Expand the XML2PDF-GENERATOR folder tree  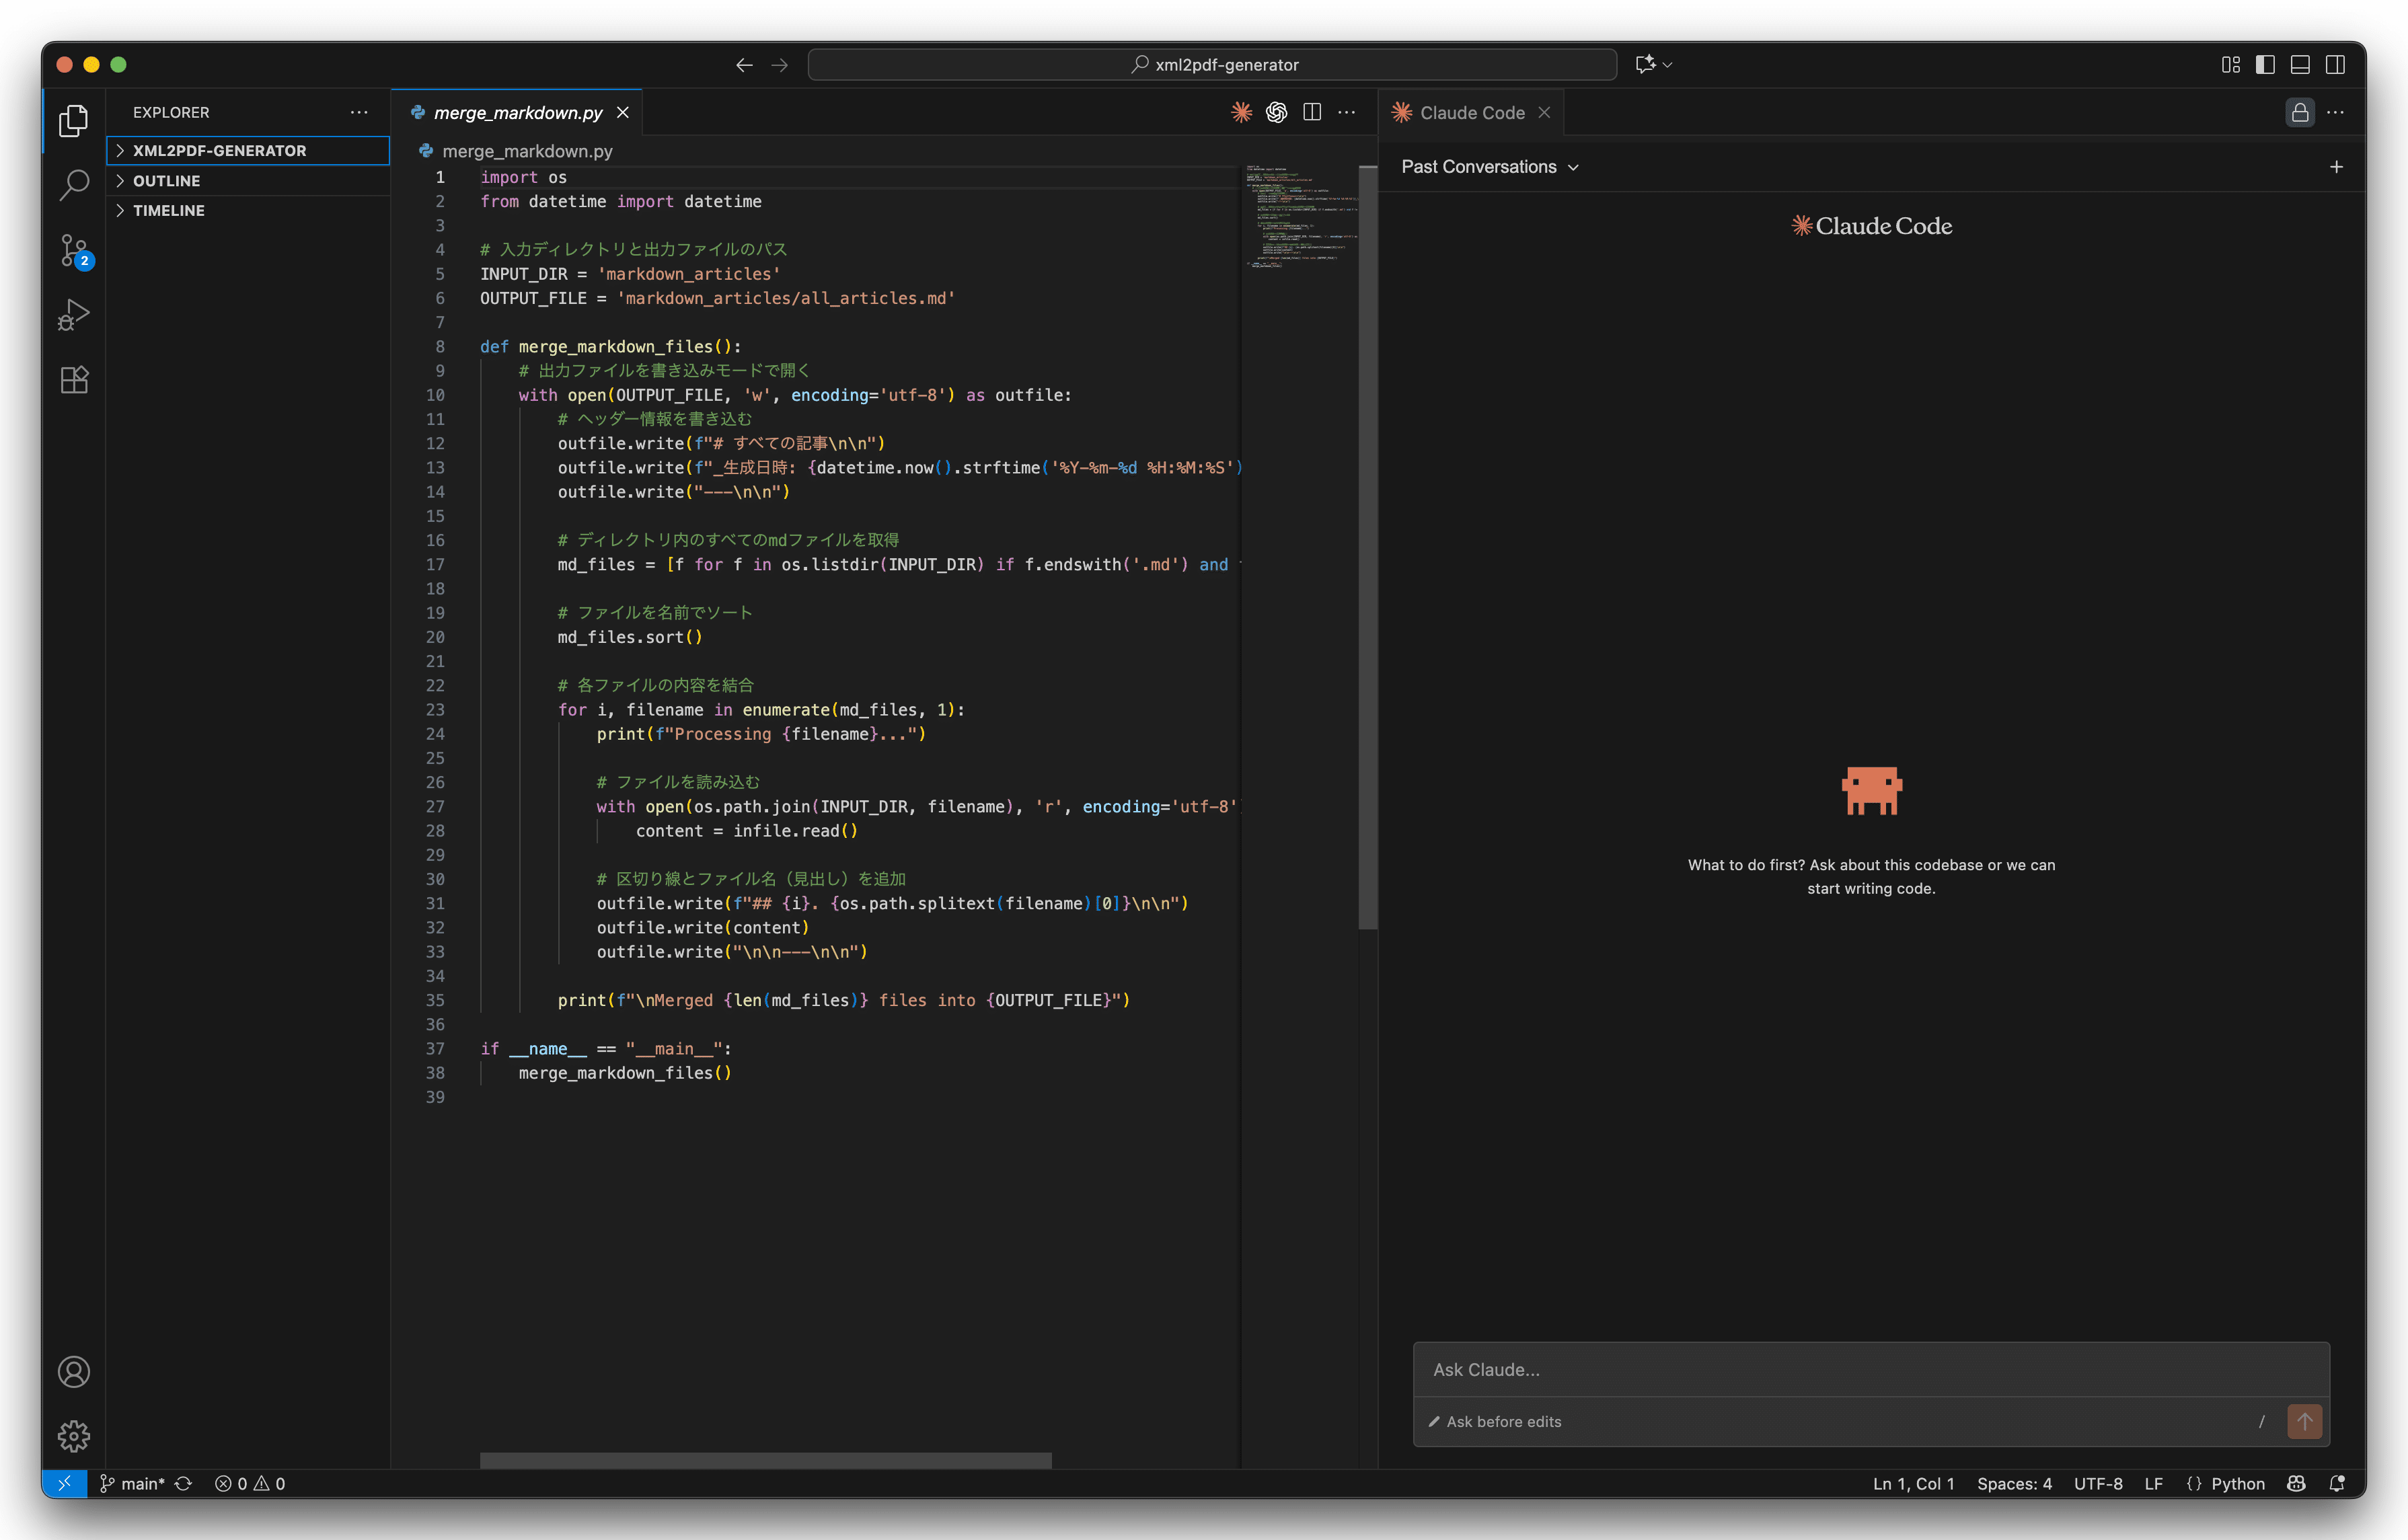(x=219, y=151)
